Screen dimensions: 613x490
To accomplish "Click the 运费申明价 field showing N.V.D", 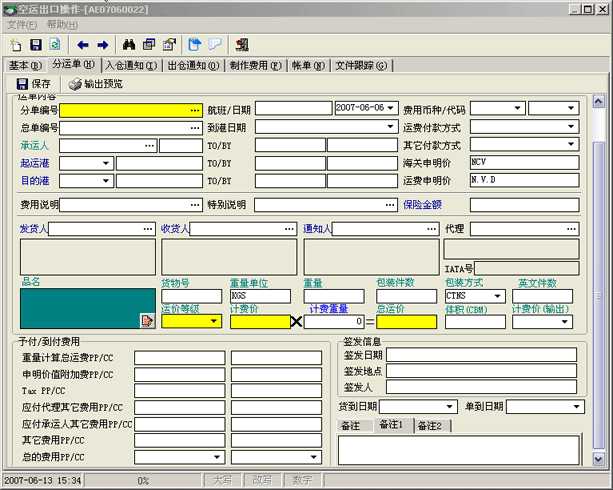I will [525, 180].
